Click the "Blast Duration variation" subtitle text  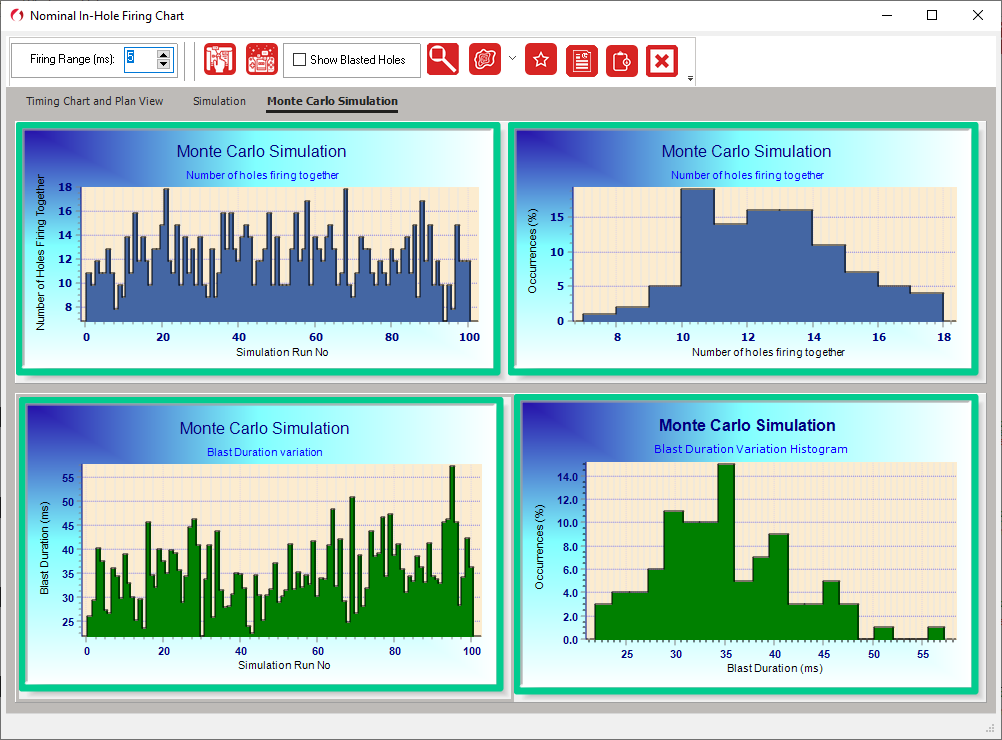tap(265, 452)
